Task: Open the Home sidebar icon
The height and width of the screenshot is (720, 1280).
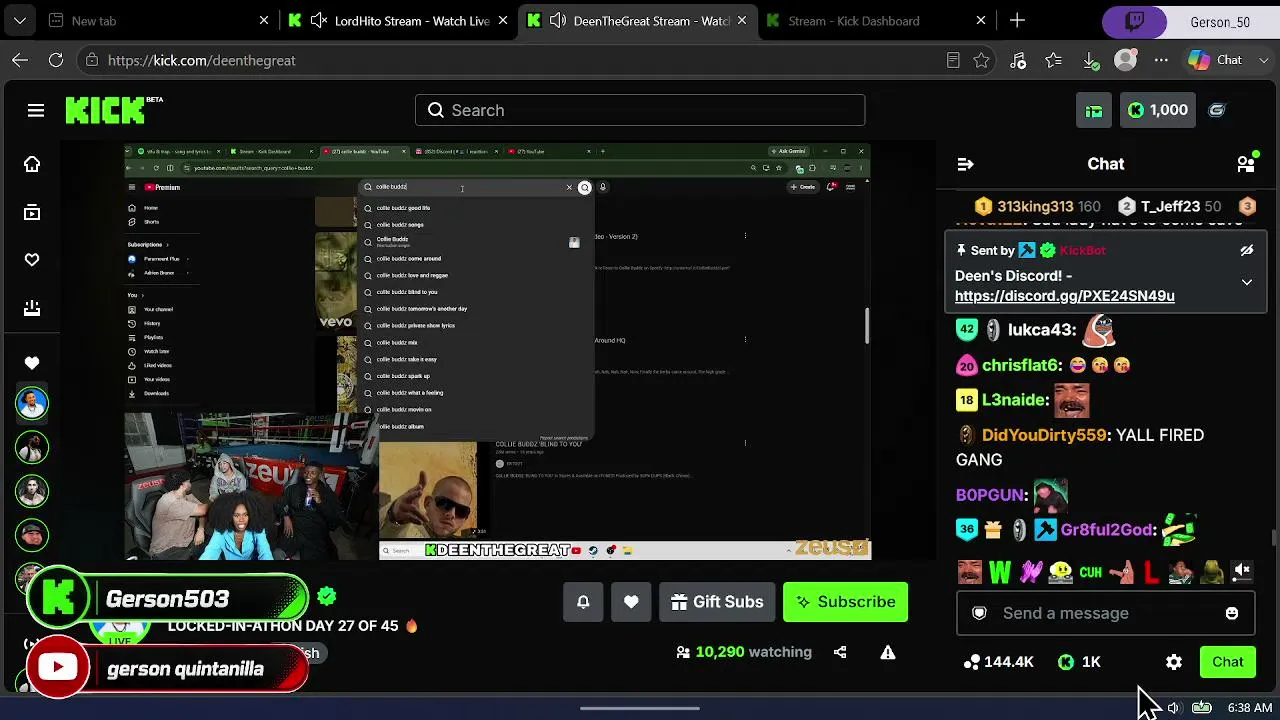Action: click(x=32, y=164)
